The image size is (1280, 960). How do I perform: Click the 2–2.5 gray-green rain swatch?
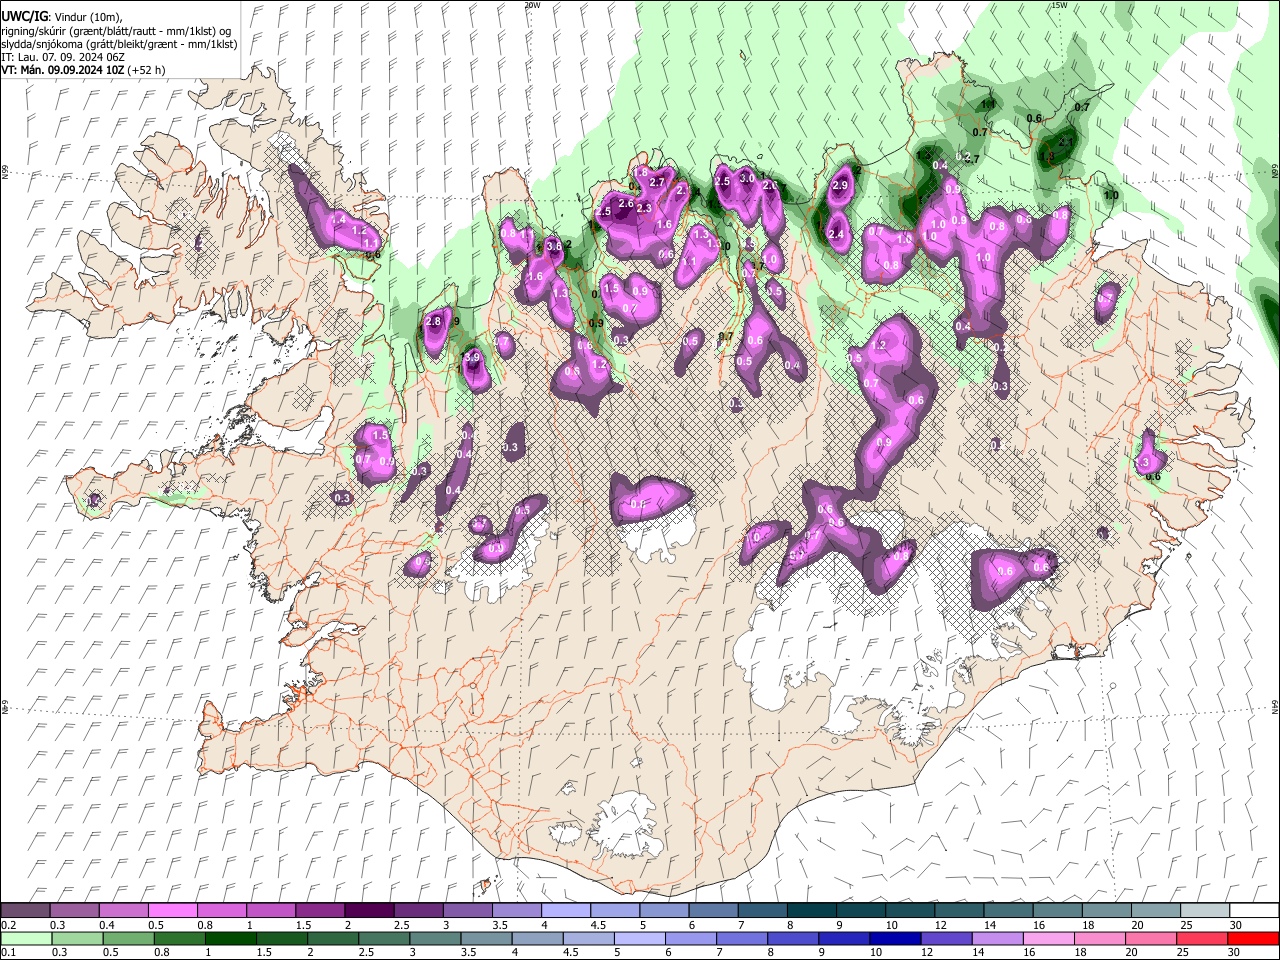tap(333, 938)
